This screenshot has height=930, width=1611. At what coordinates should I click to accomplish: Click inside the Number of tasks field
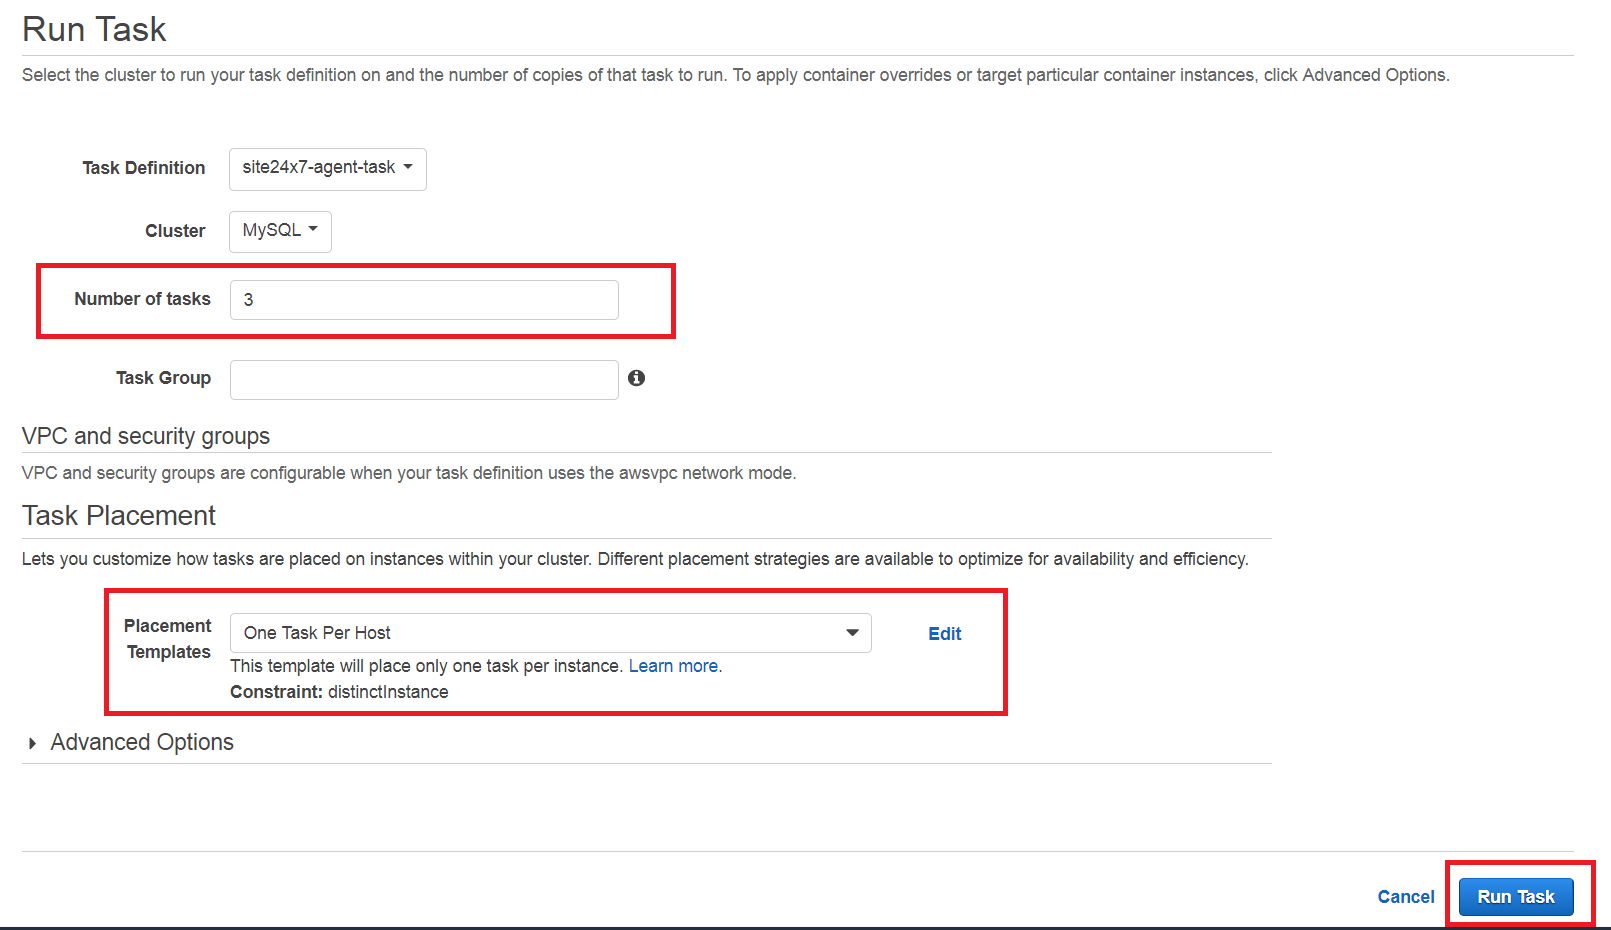423,299
